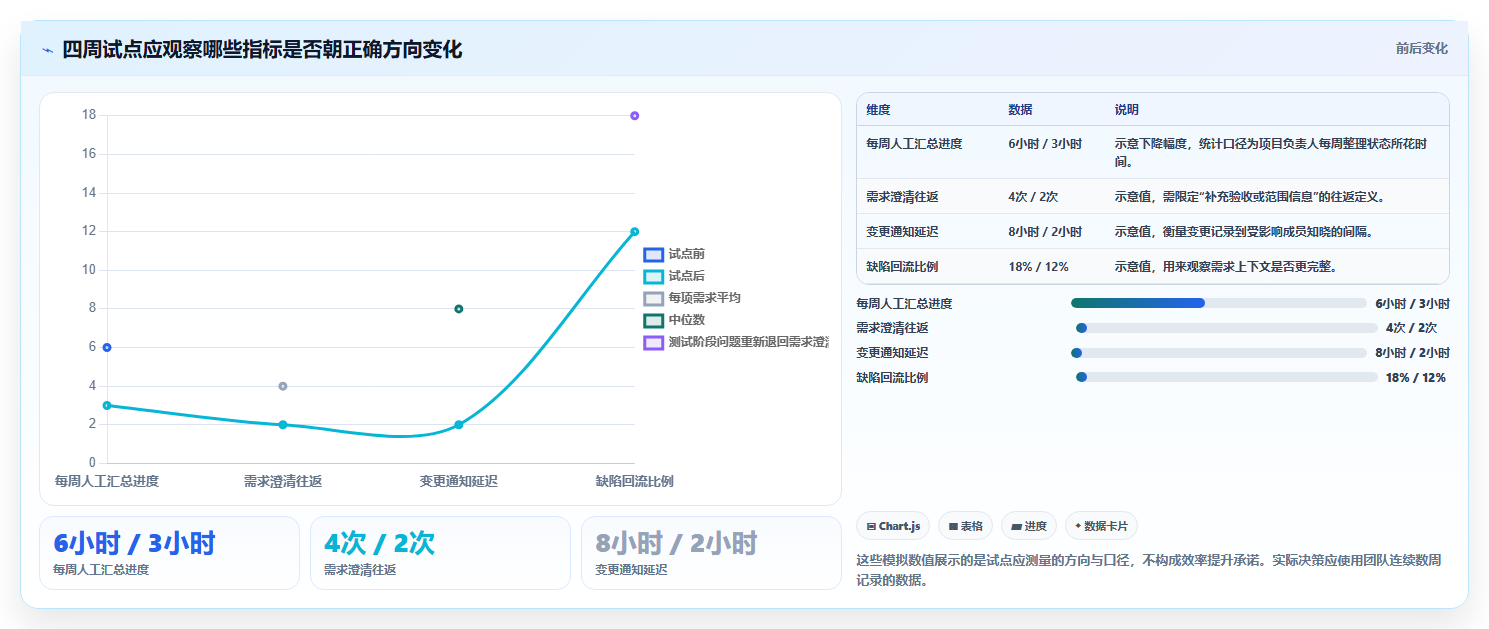1489x629 pixels.
Task: Click the 8小时 / 2小时 data card
Action: [711, 553]
